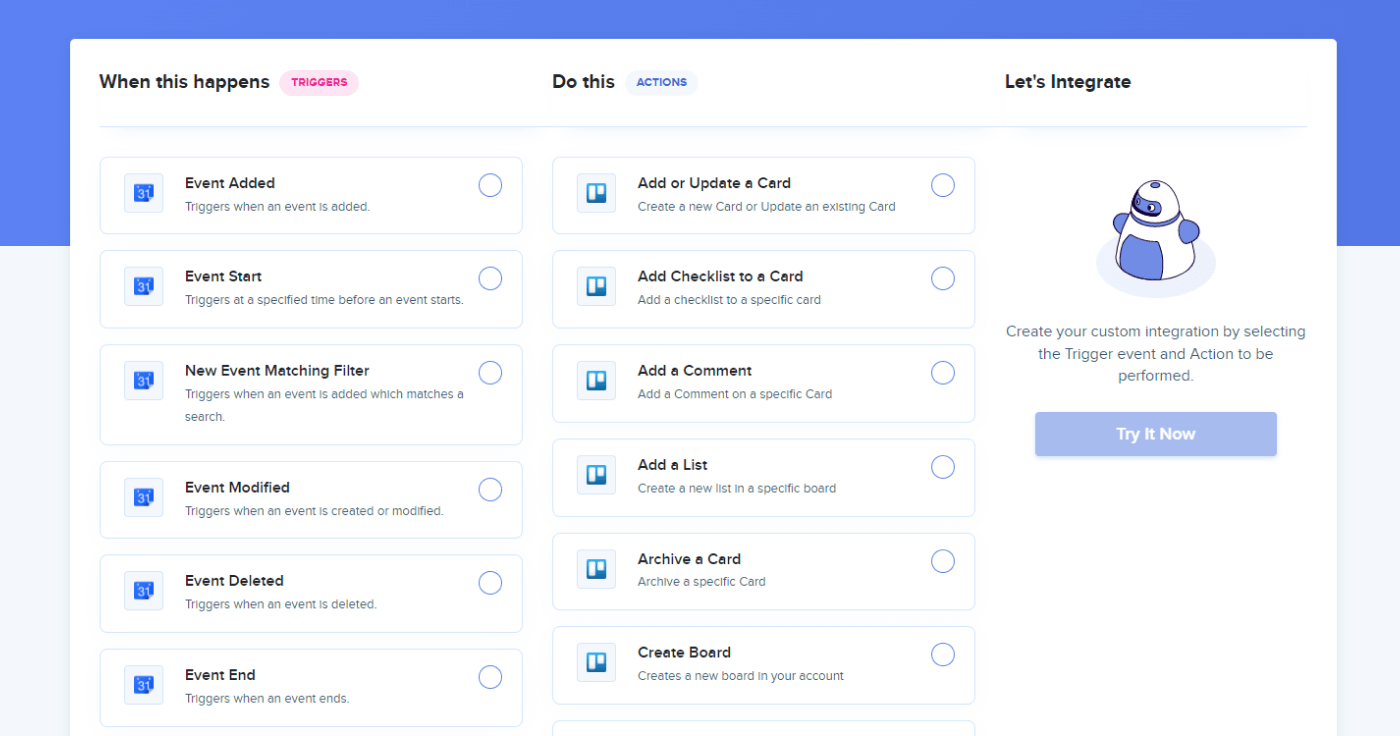1400x736 pixels.
Task: Click the calendar icon for New Event Matching Filter
Action: click(143, 380)
